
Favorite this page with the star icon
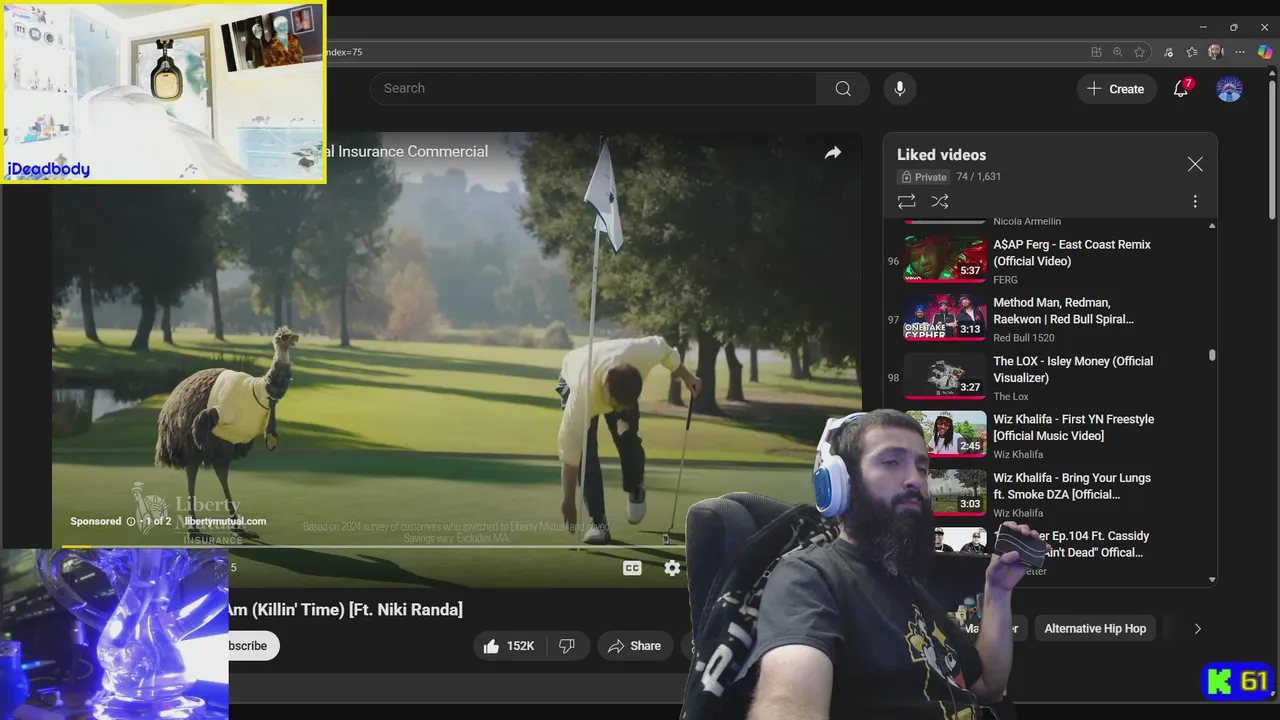pyautogui.click(x=1139, y=52)
